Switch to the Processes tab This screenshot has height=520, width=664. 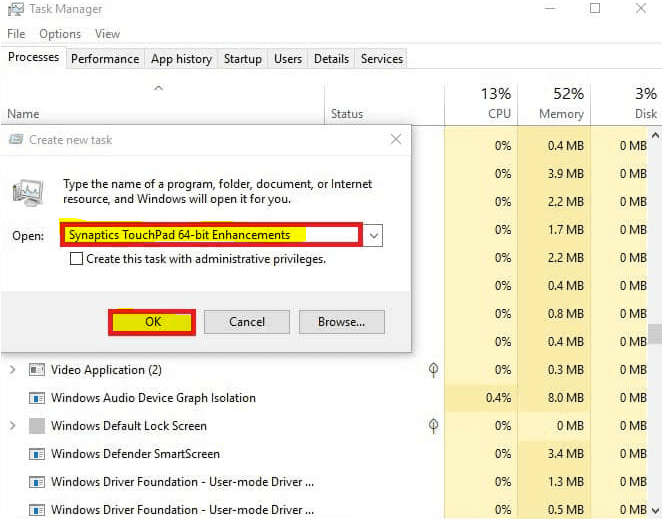[x=33, y=57]
